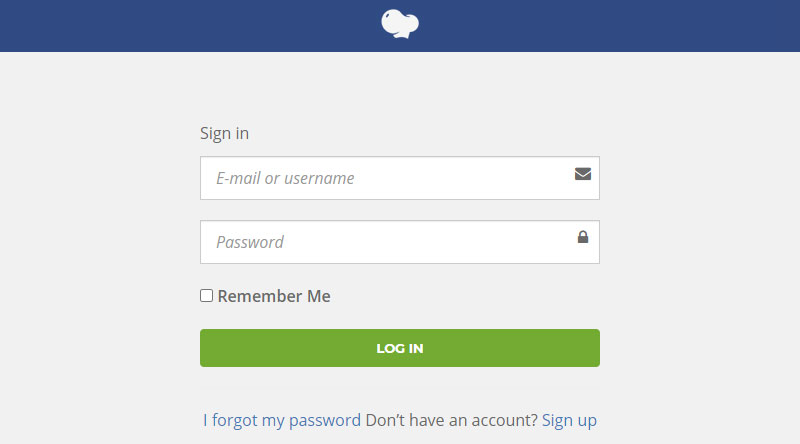Open the I forgot my password link
Screen dimensions: 800x444
(282, 421)
